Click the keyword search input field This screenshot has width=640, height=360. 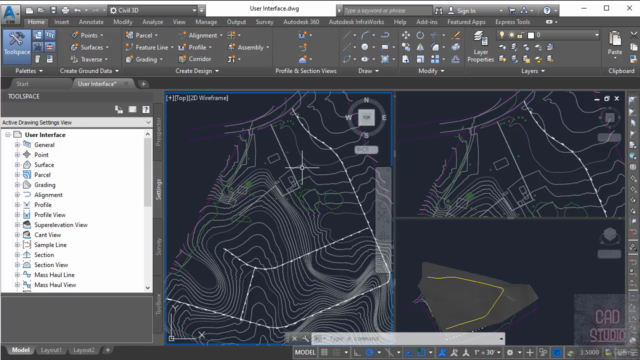click(x=387, y=11)
